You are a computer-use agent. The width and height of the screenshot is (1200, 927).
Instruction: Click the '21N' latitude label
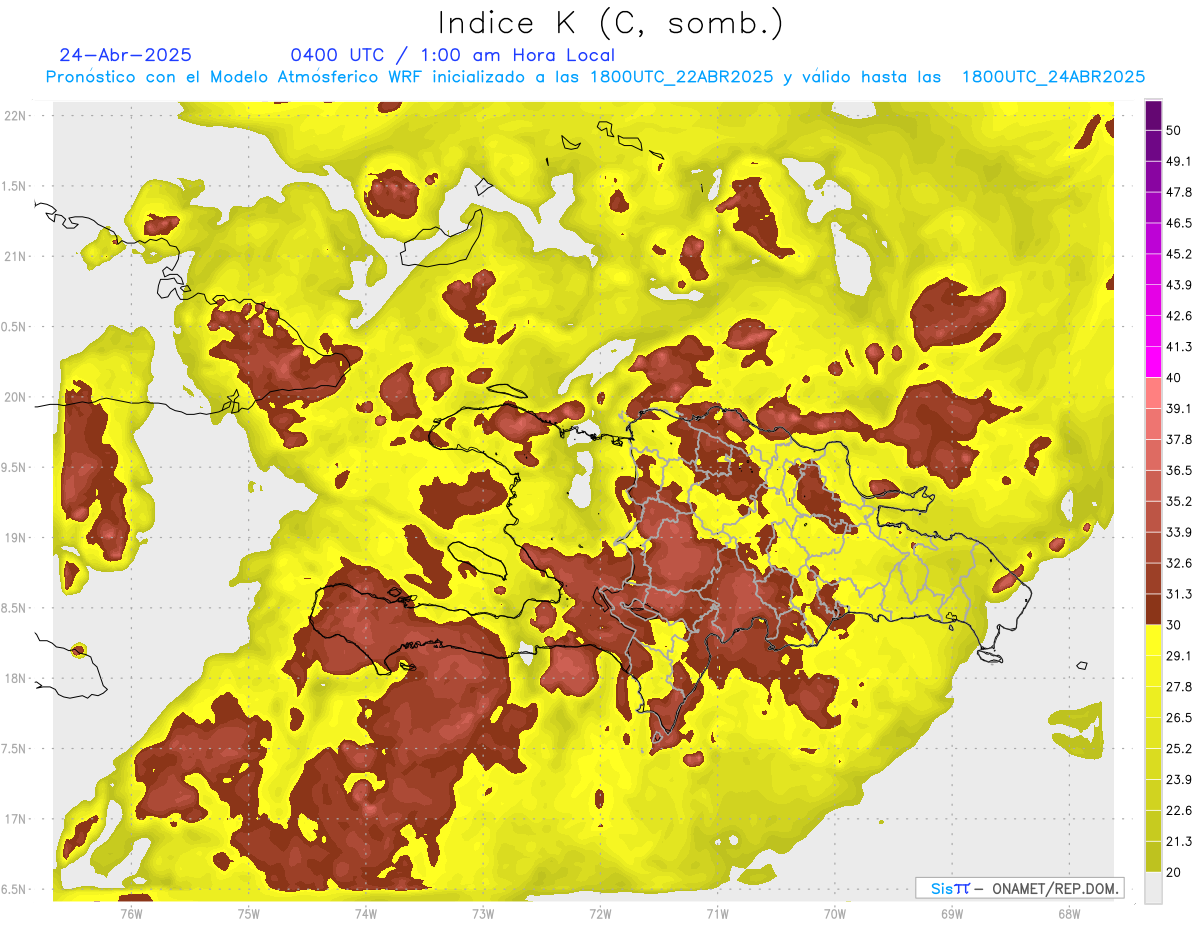coord(15,256)
